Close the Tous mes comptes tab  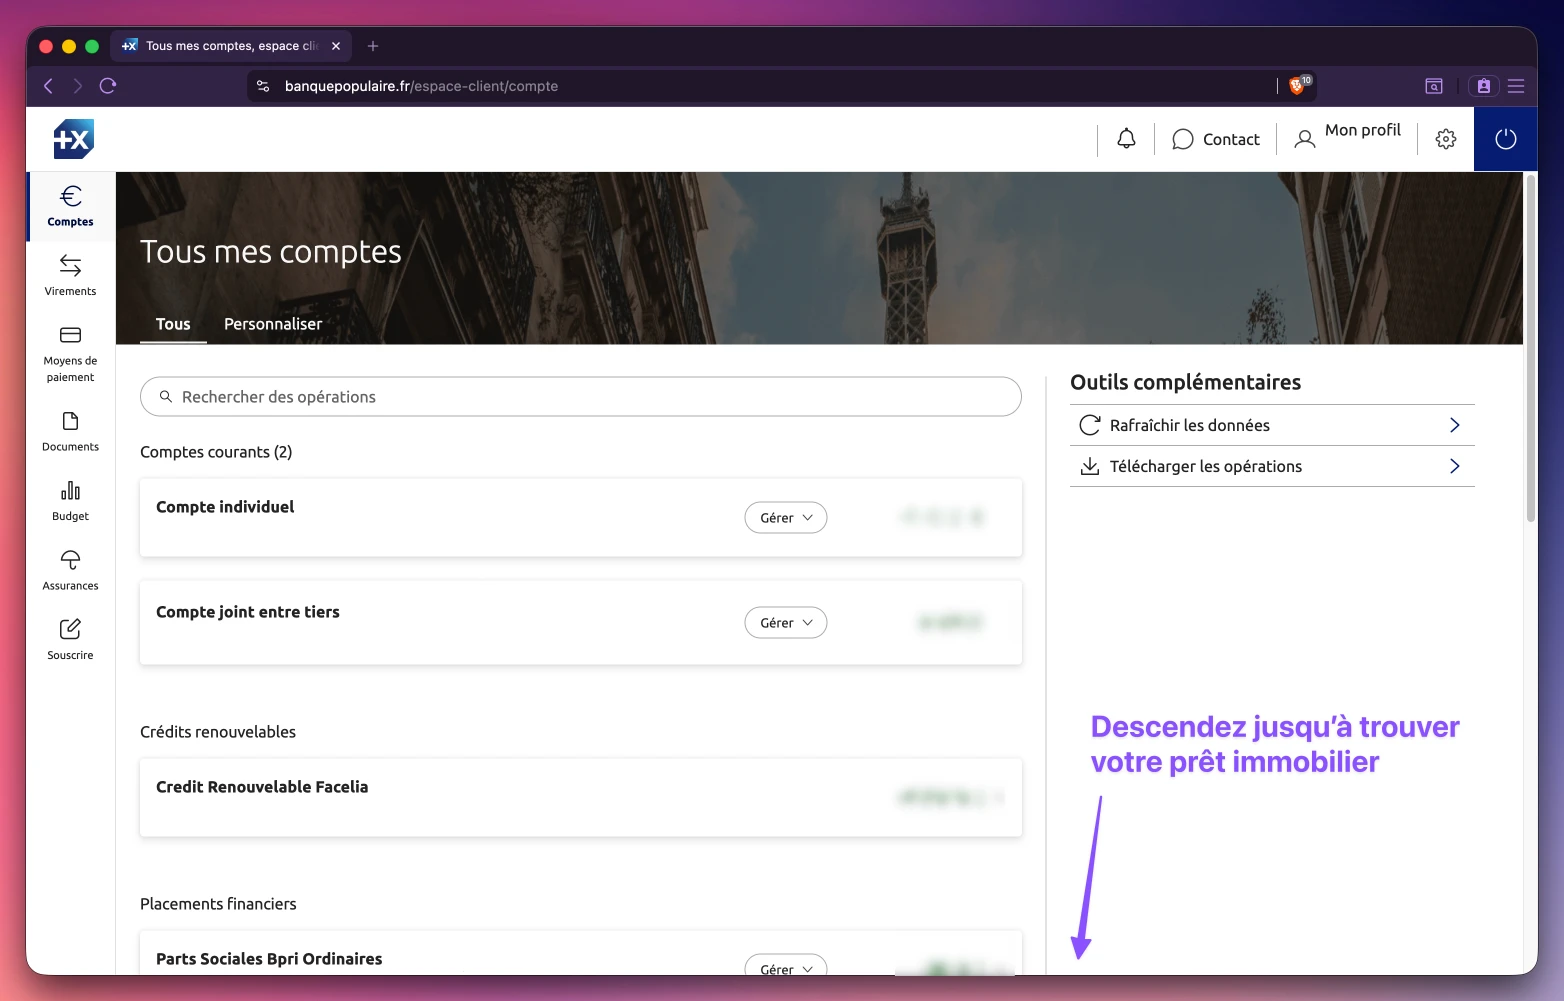point(336,46)
